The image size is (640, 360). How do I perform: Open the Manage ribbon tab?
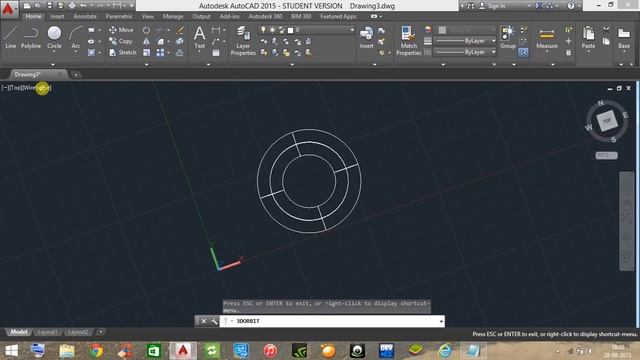click(x=173, y=16)
